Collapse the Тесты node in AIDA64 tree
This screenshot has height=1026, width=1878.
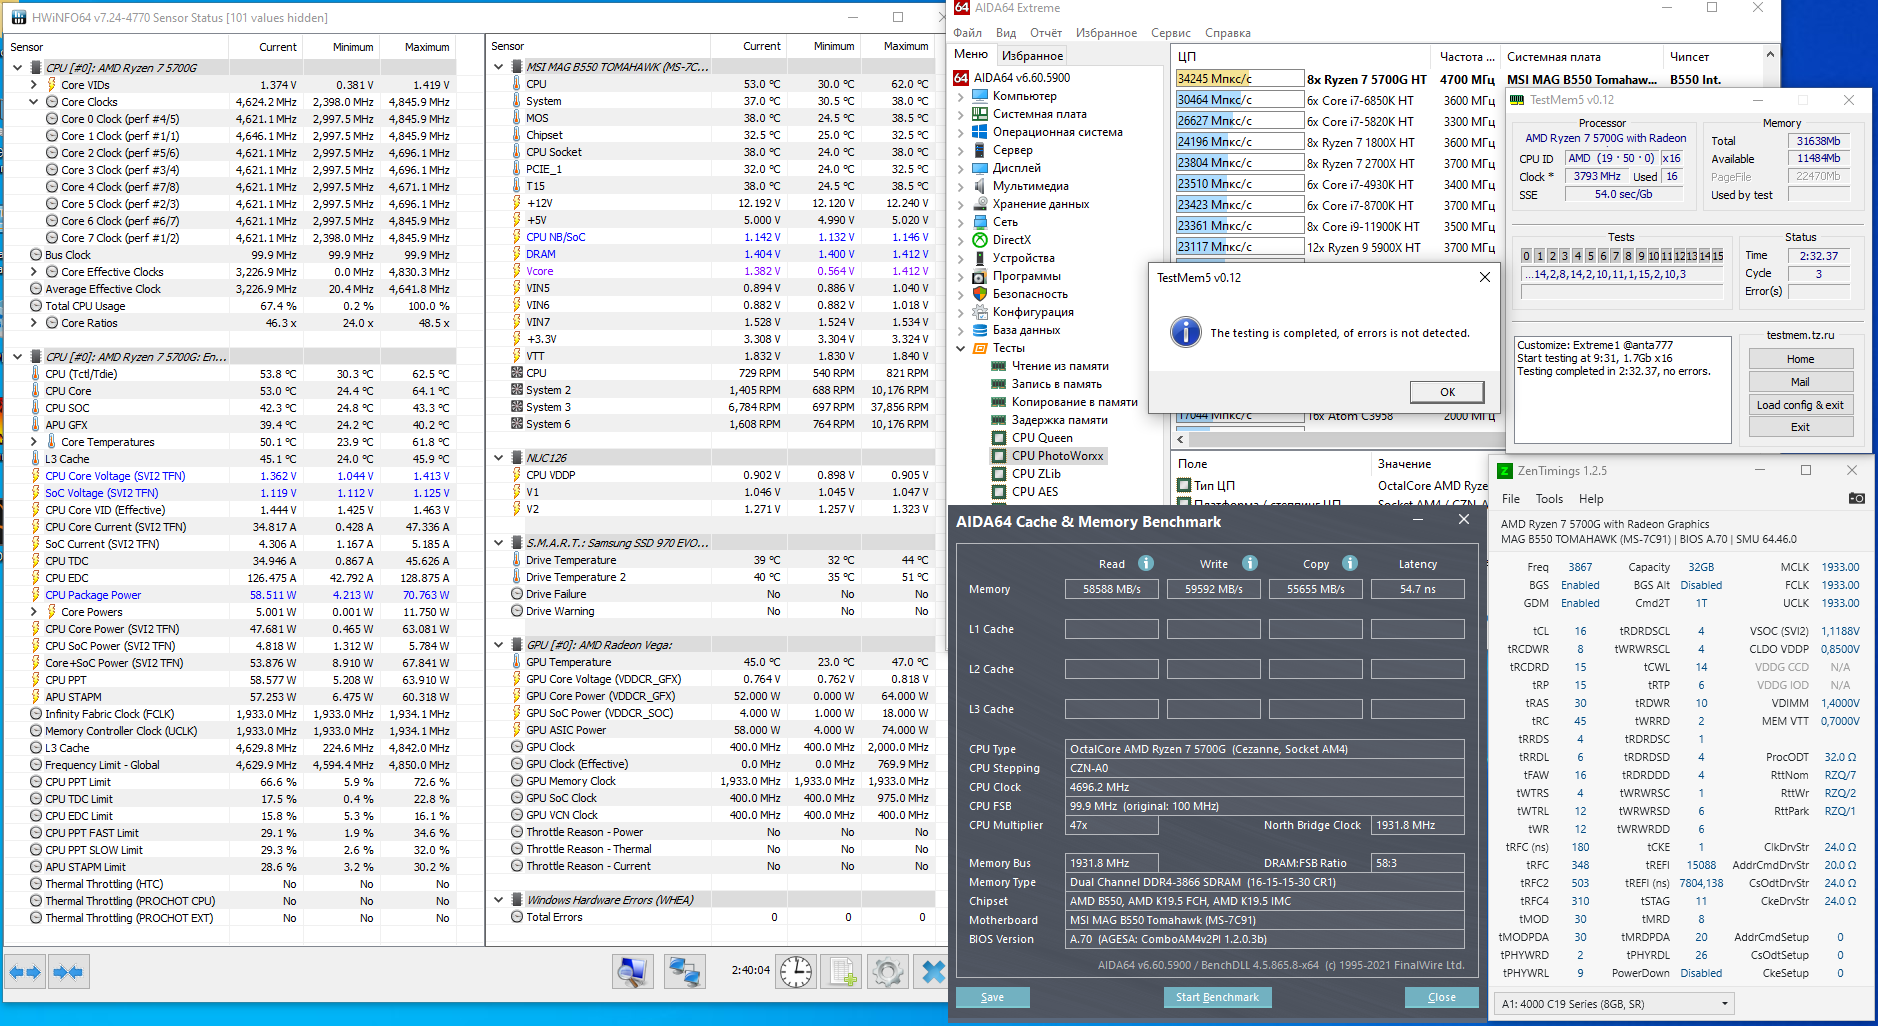[961, 348]
